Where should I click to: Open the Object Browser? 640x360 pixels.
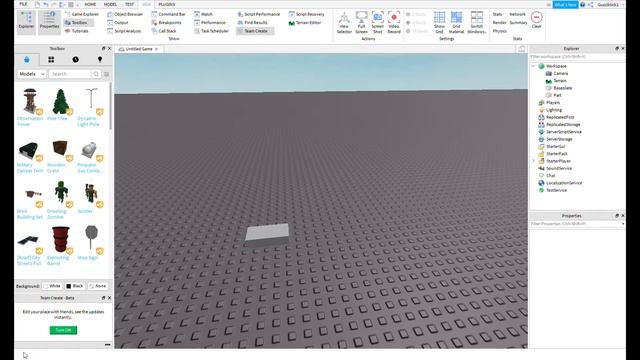coord(125,14)
